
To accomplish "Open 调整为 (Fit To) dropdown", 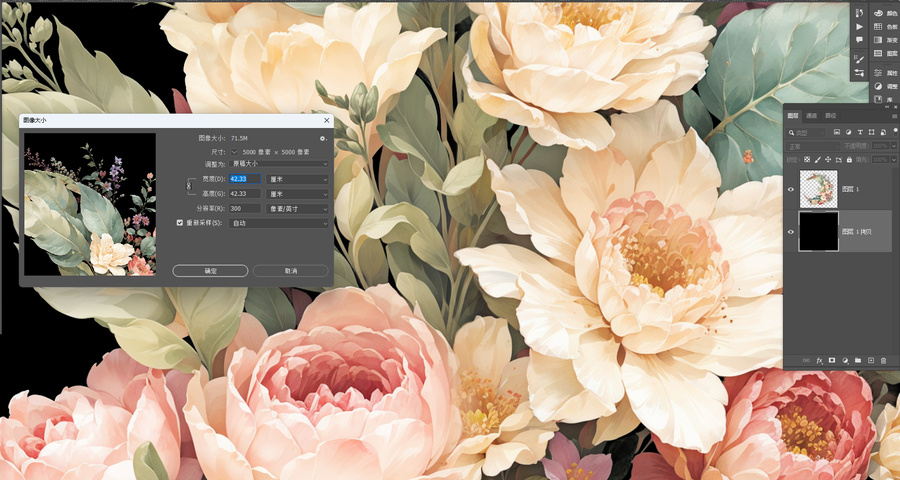I will pos(278,164).
